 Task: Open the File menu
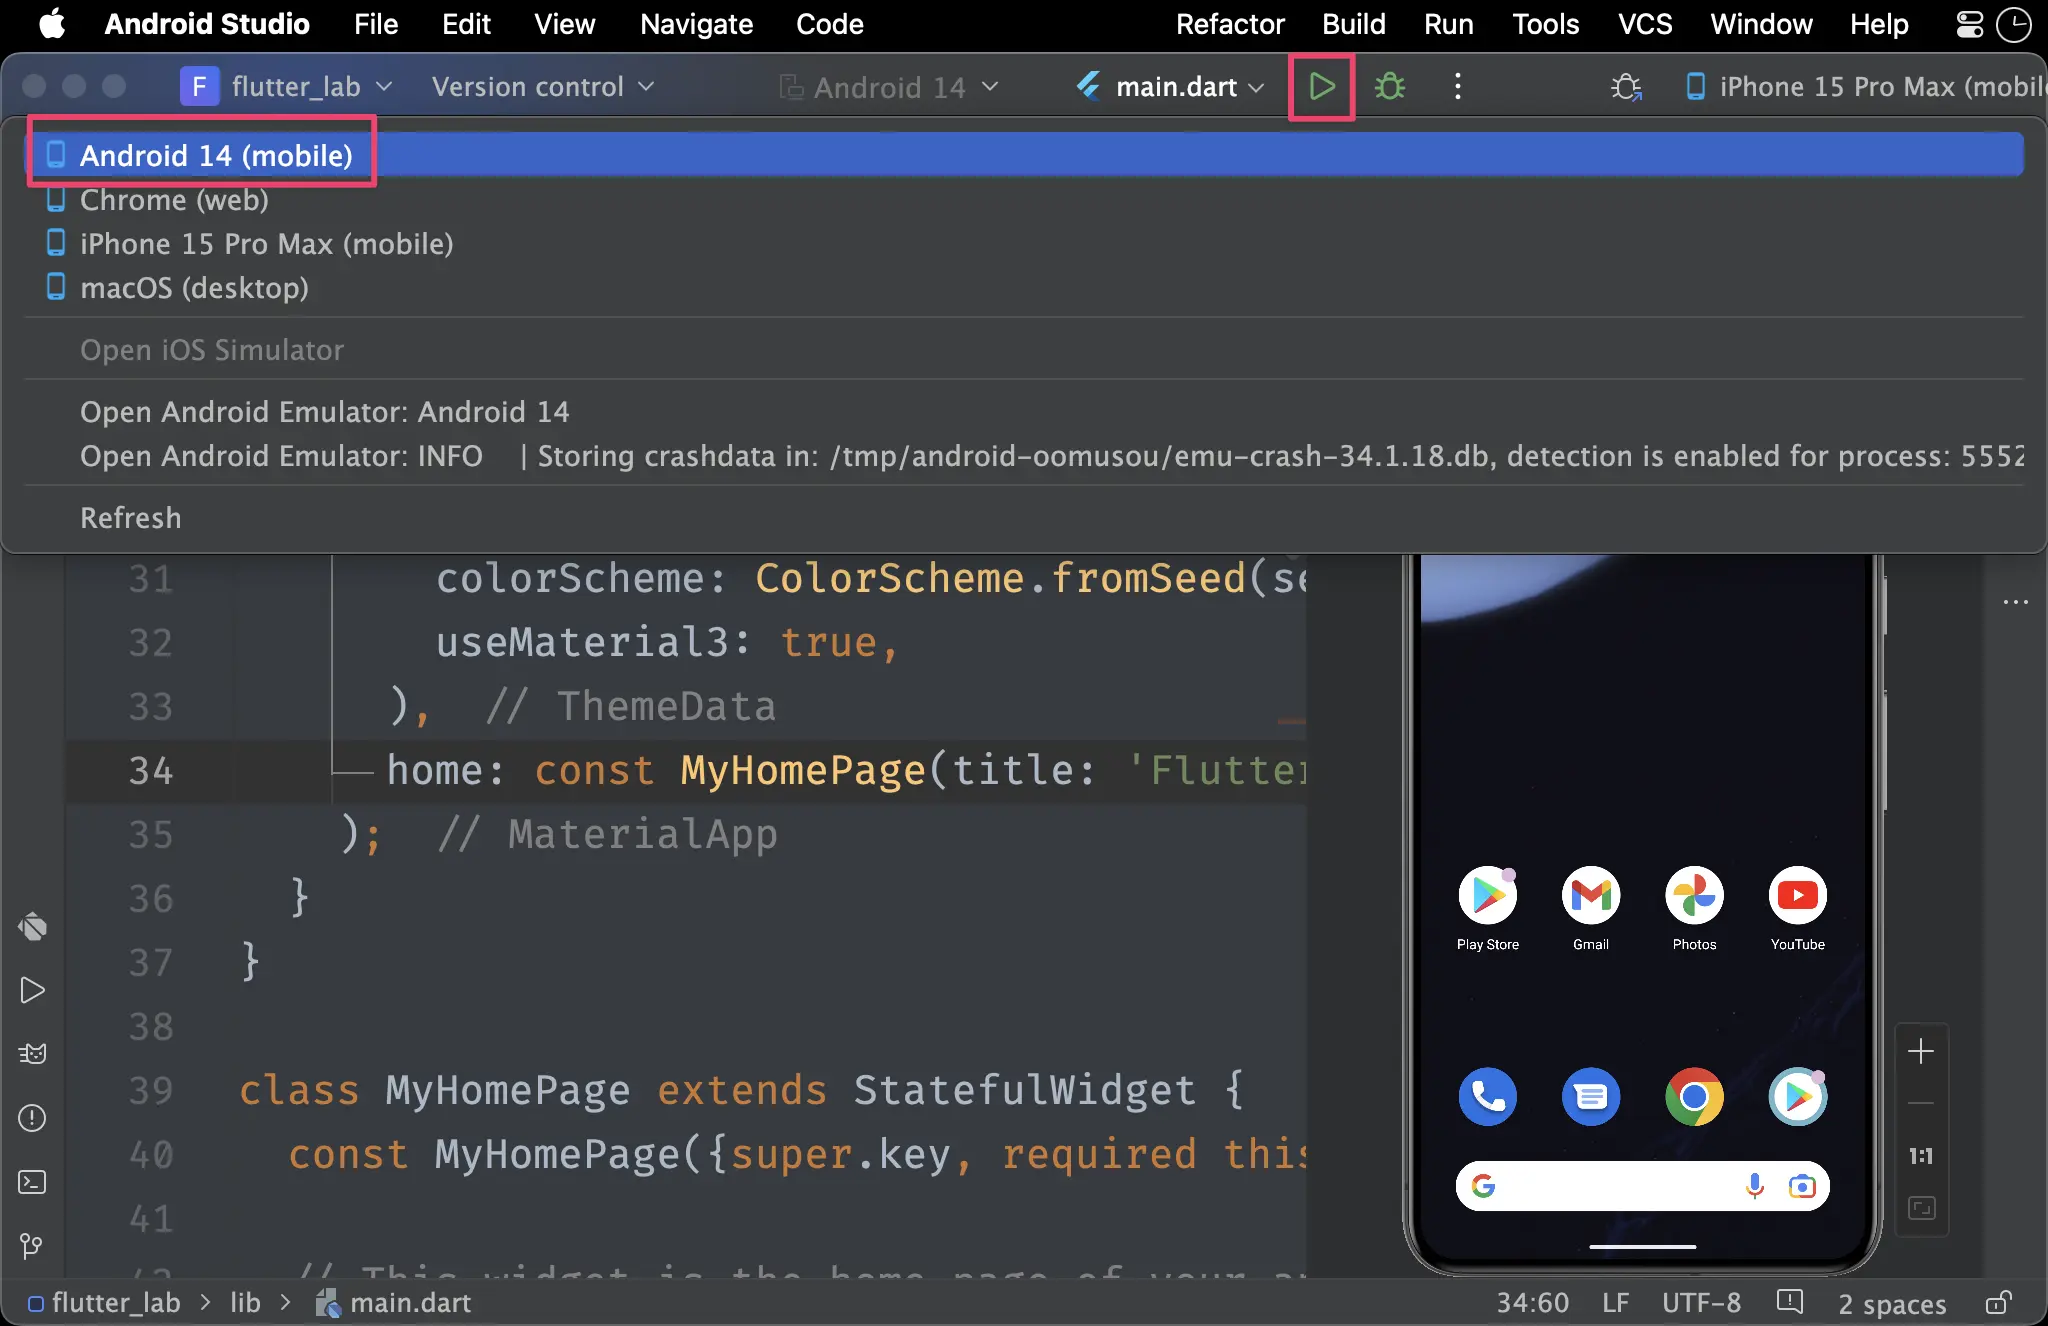coord(376,24)
